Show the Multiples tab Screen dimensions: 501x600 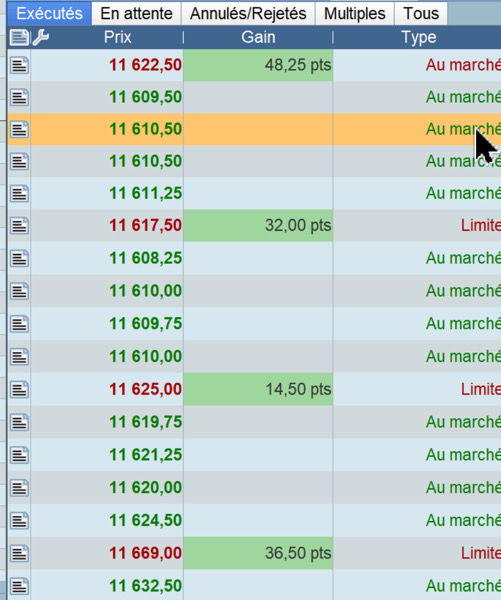354,14
